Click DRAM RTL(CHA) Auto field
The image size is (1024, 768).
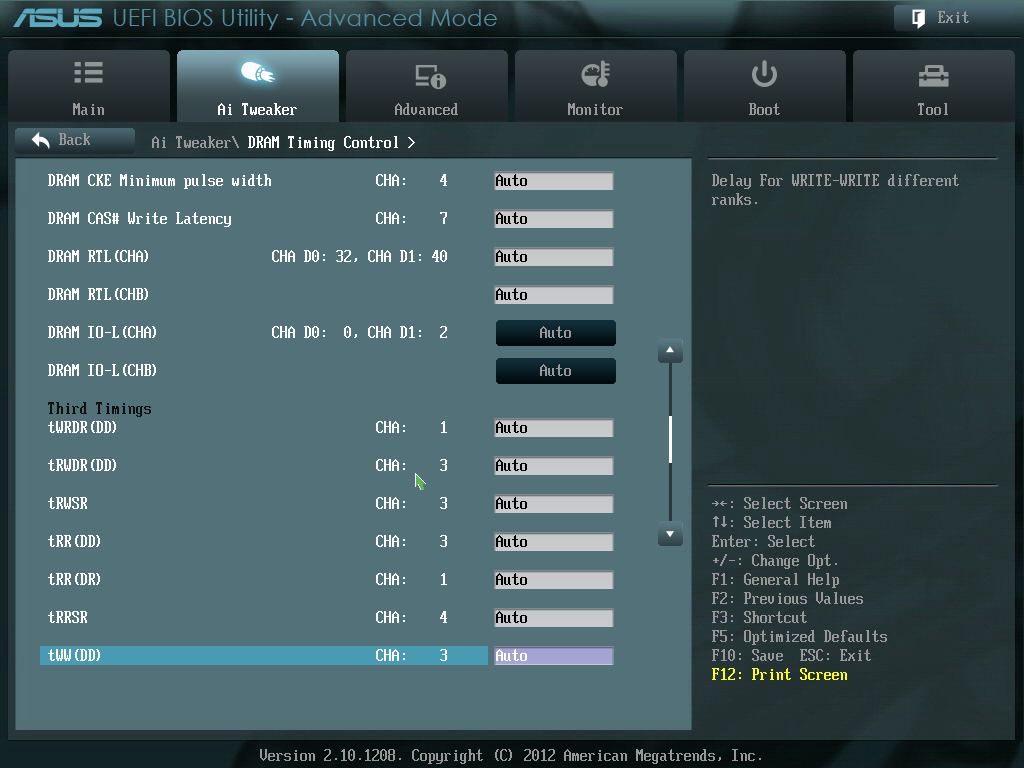(554, 257)
